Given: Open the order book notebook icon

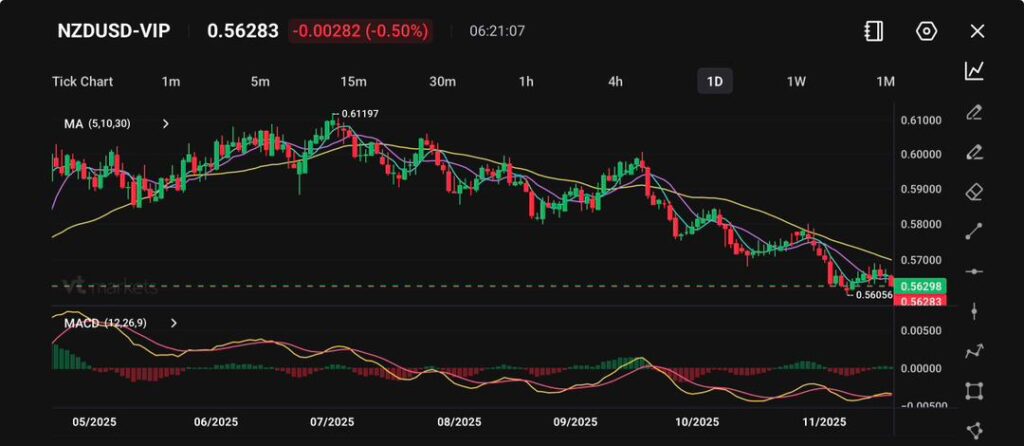Looking at the screenshot, I should tap(873, 31).
